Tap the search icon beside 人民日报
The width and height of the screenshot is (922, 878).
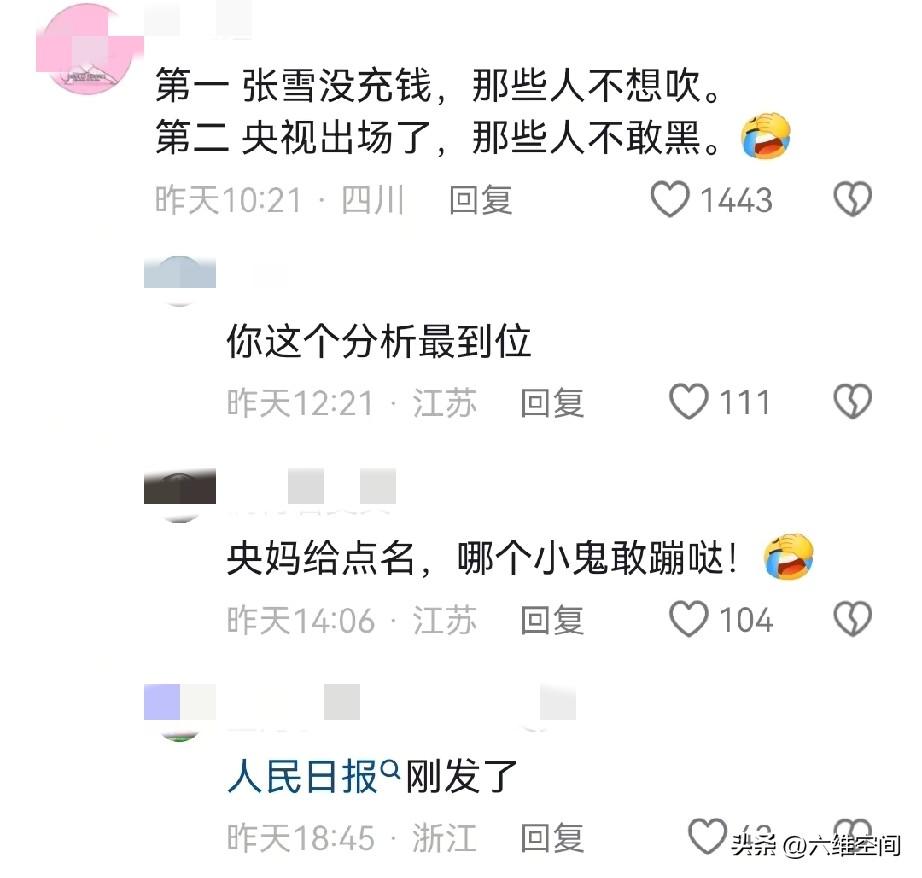(x=390, y=768)
